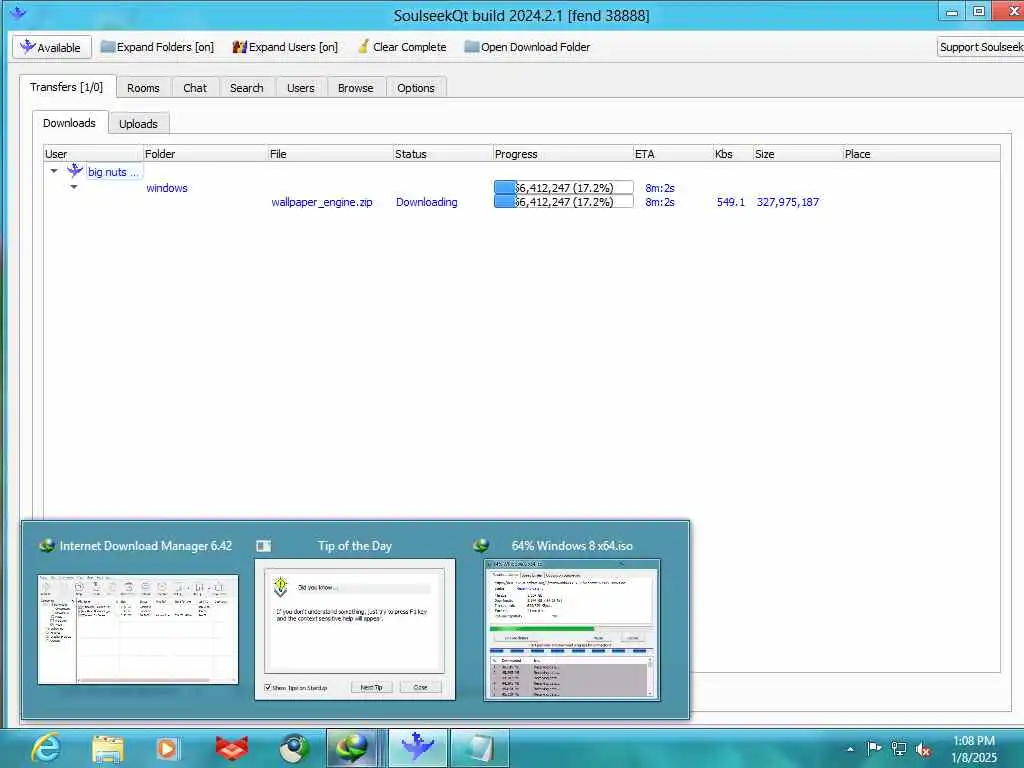The image size is (1024, 768).
Task: Sort by File column header
Action: [330, 153]
